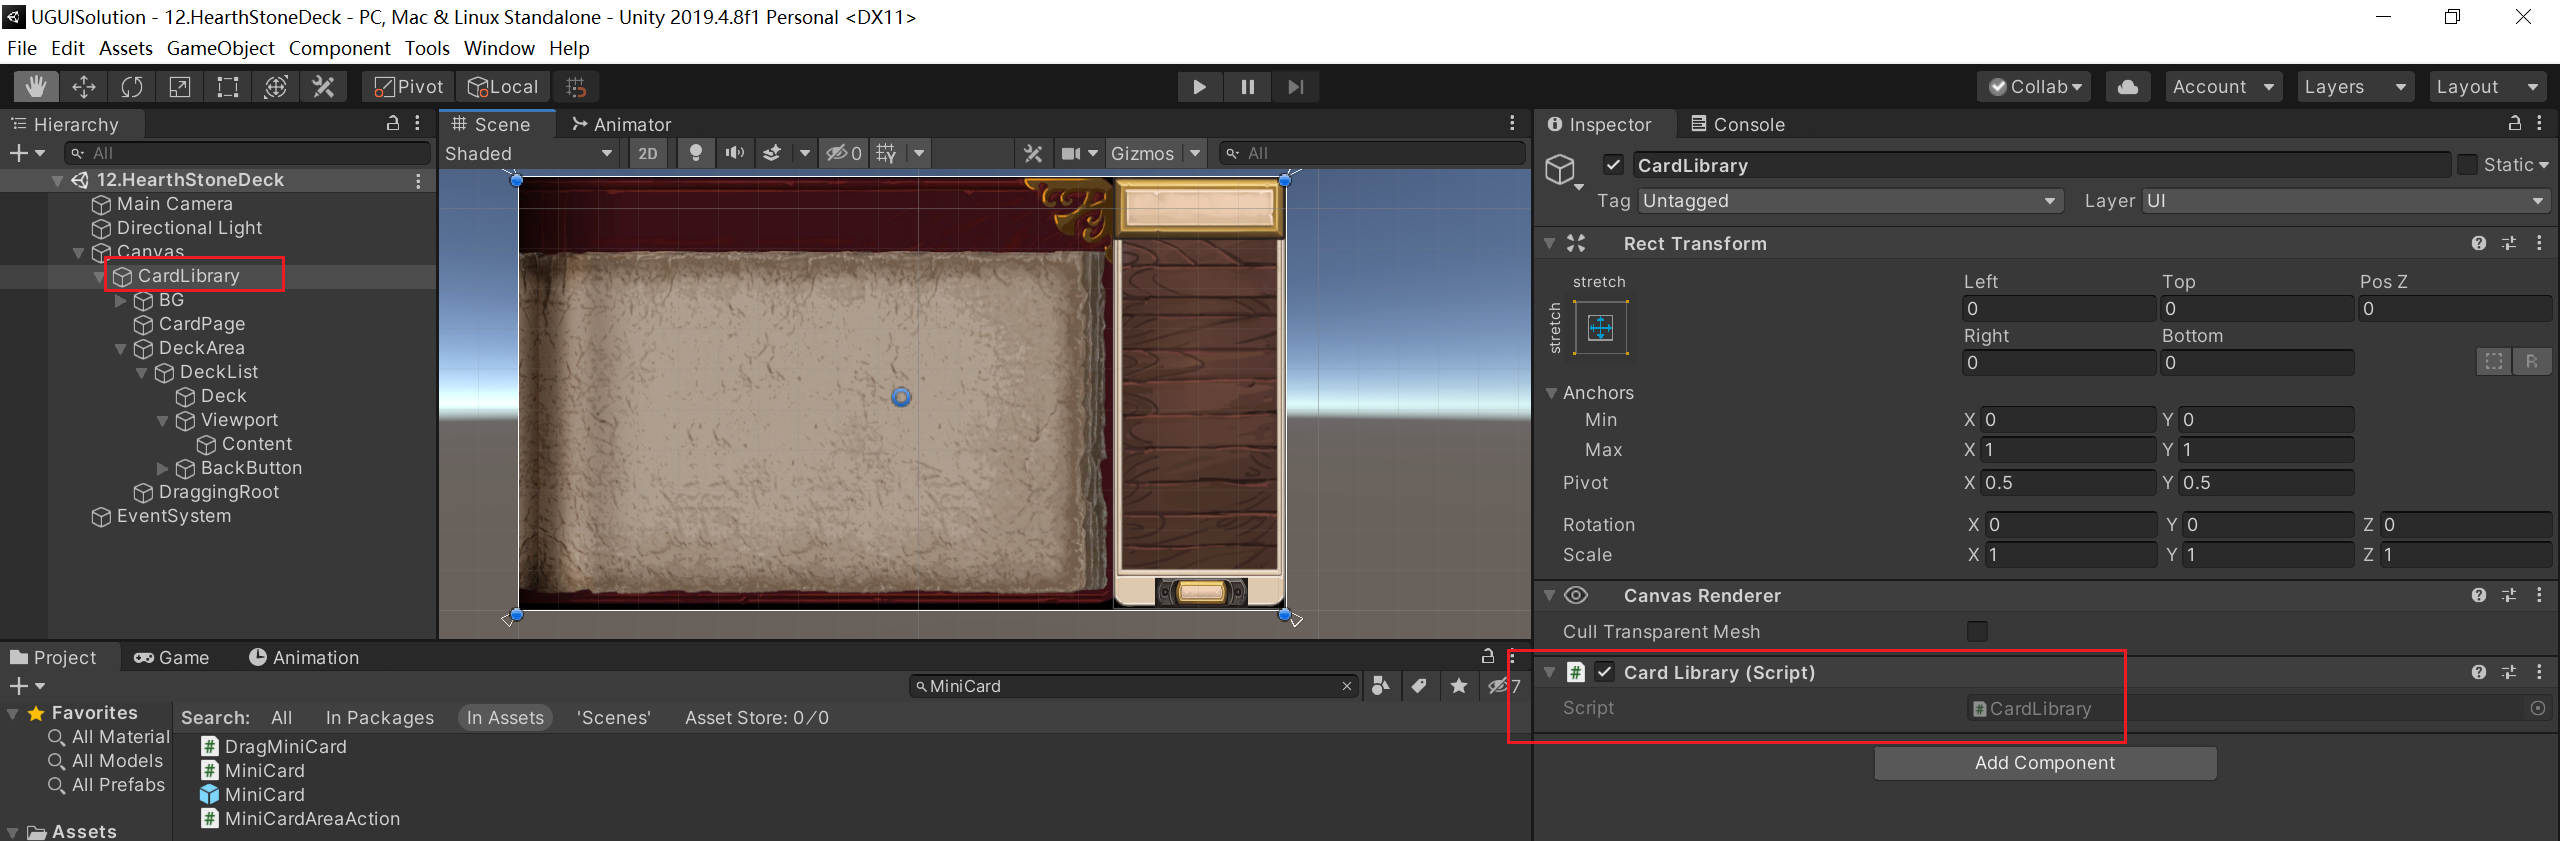The image size is (2560, 841).
Task: Toggle scene grid visibility icon
Action: coord(886,153)
